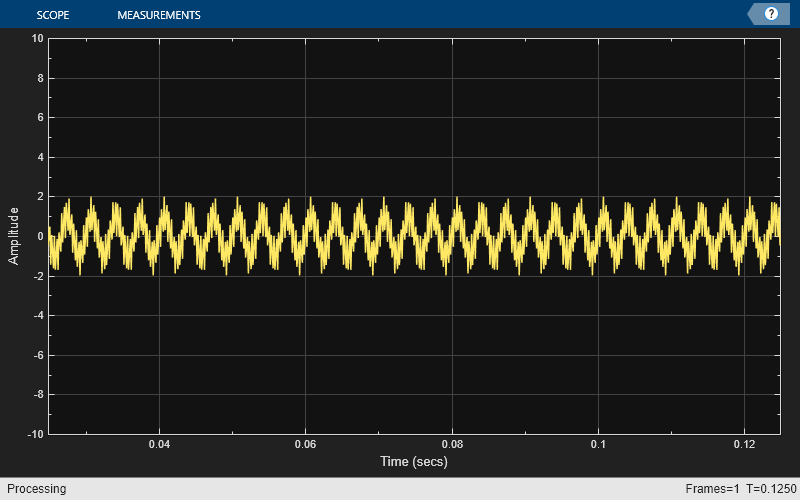
Task: Click the x-axis tick label 0.08
Action: (453, 444)
